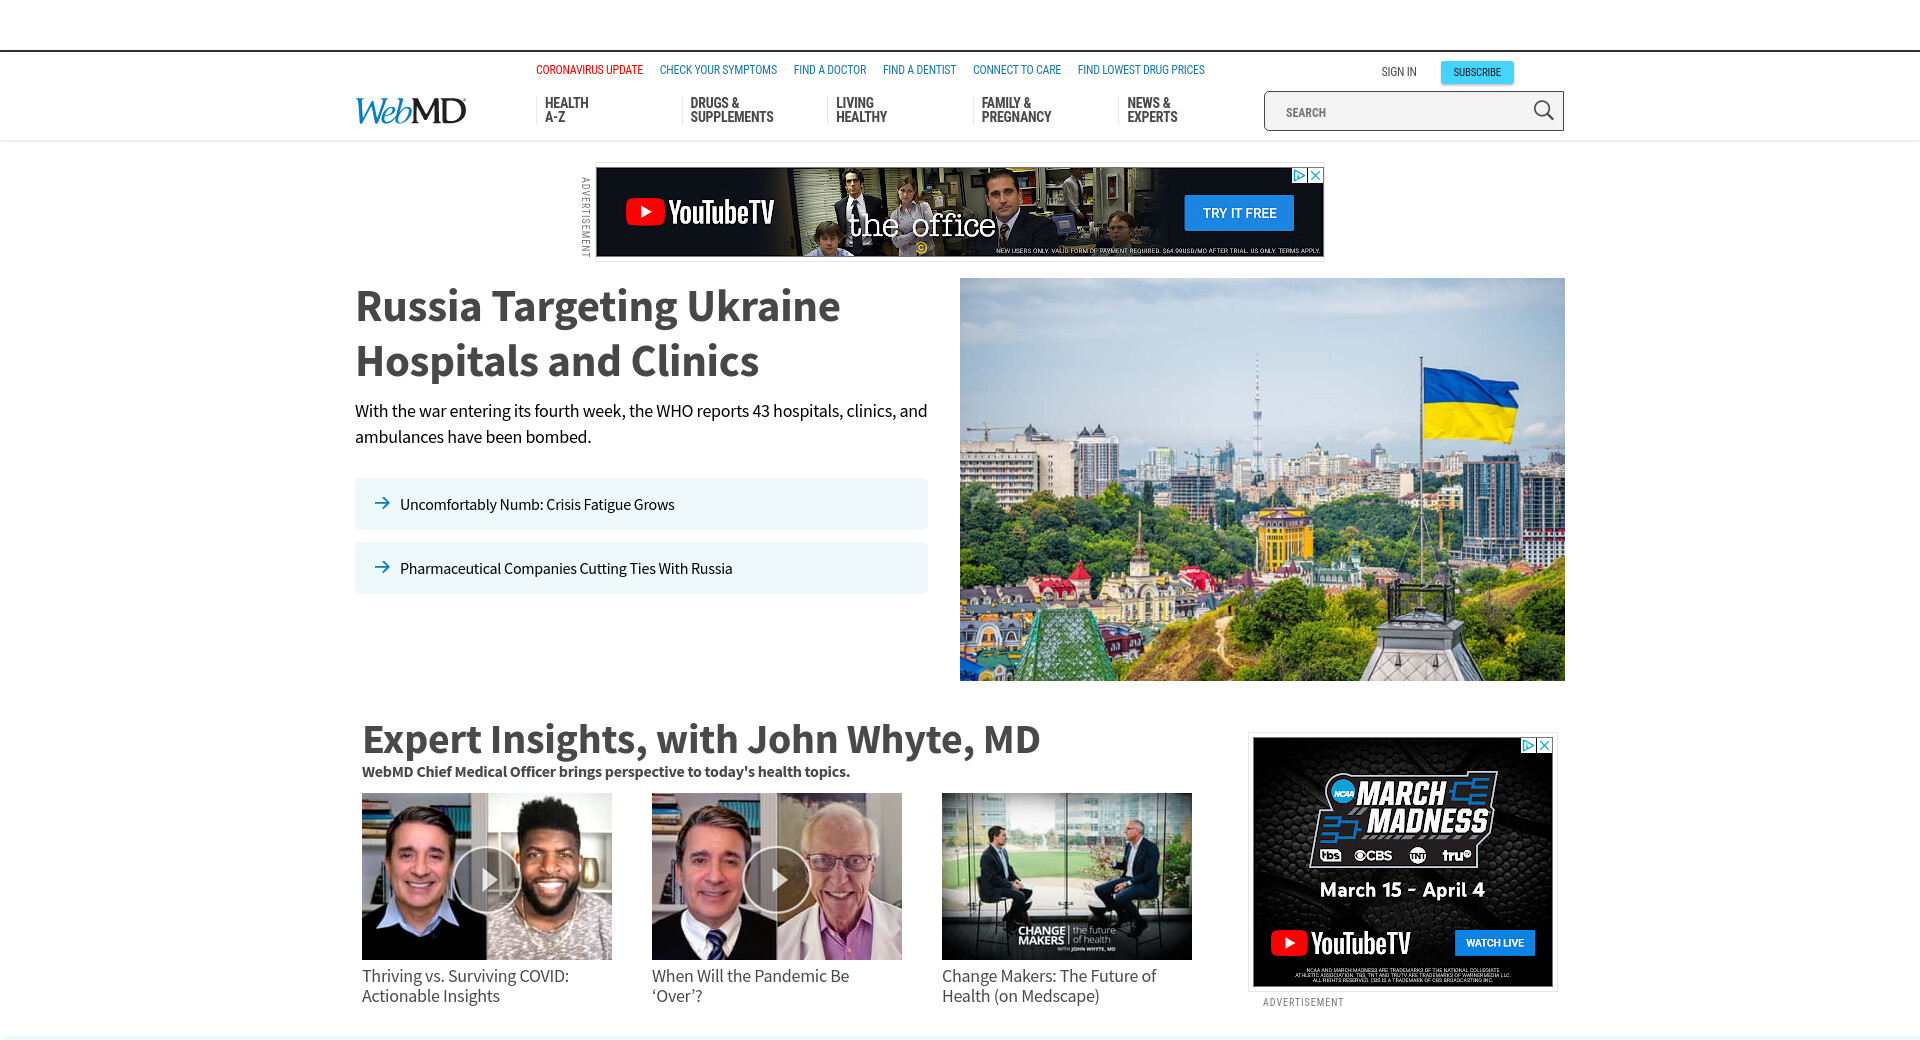Image resolution: width=1920 pixels, height=1040 pixels.
Task: Expand the Drugs & Supplements menu
Action: coord(731,110)
